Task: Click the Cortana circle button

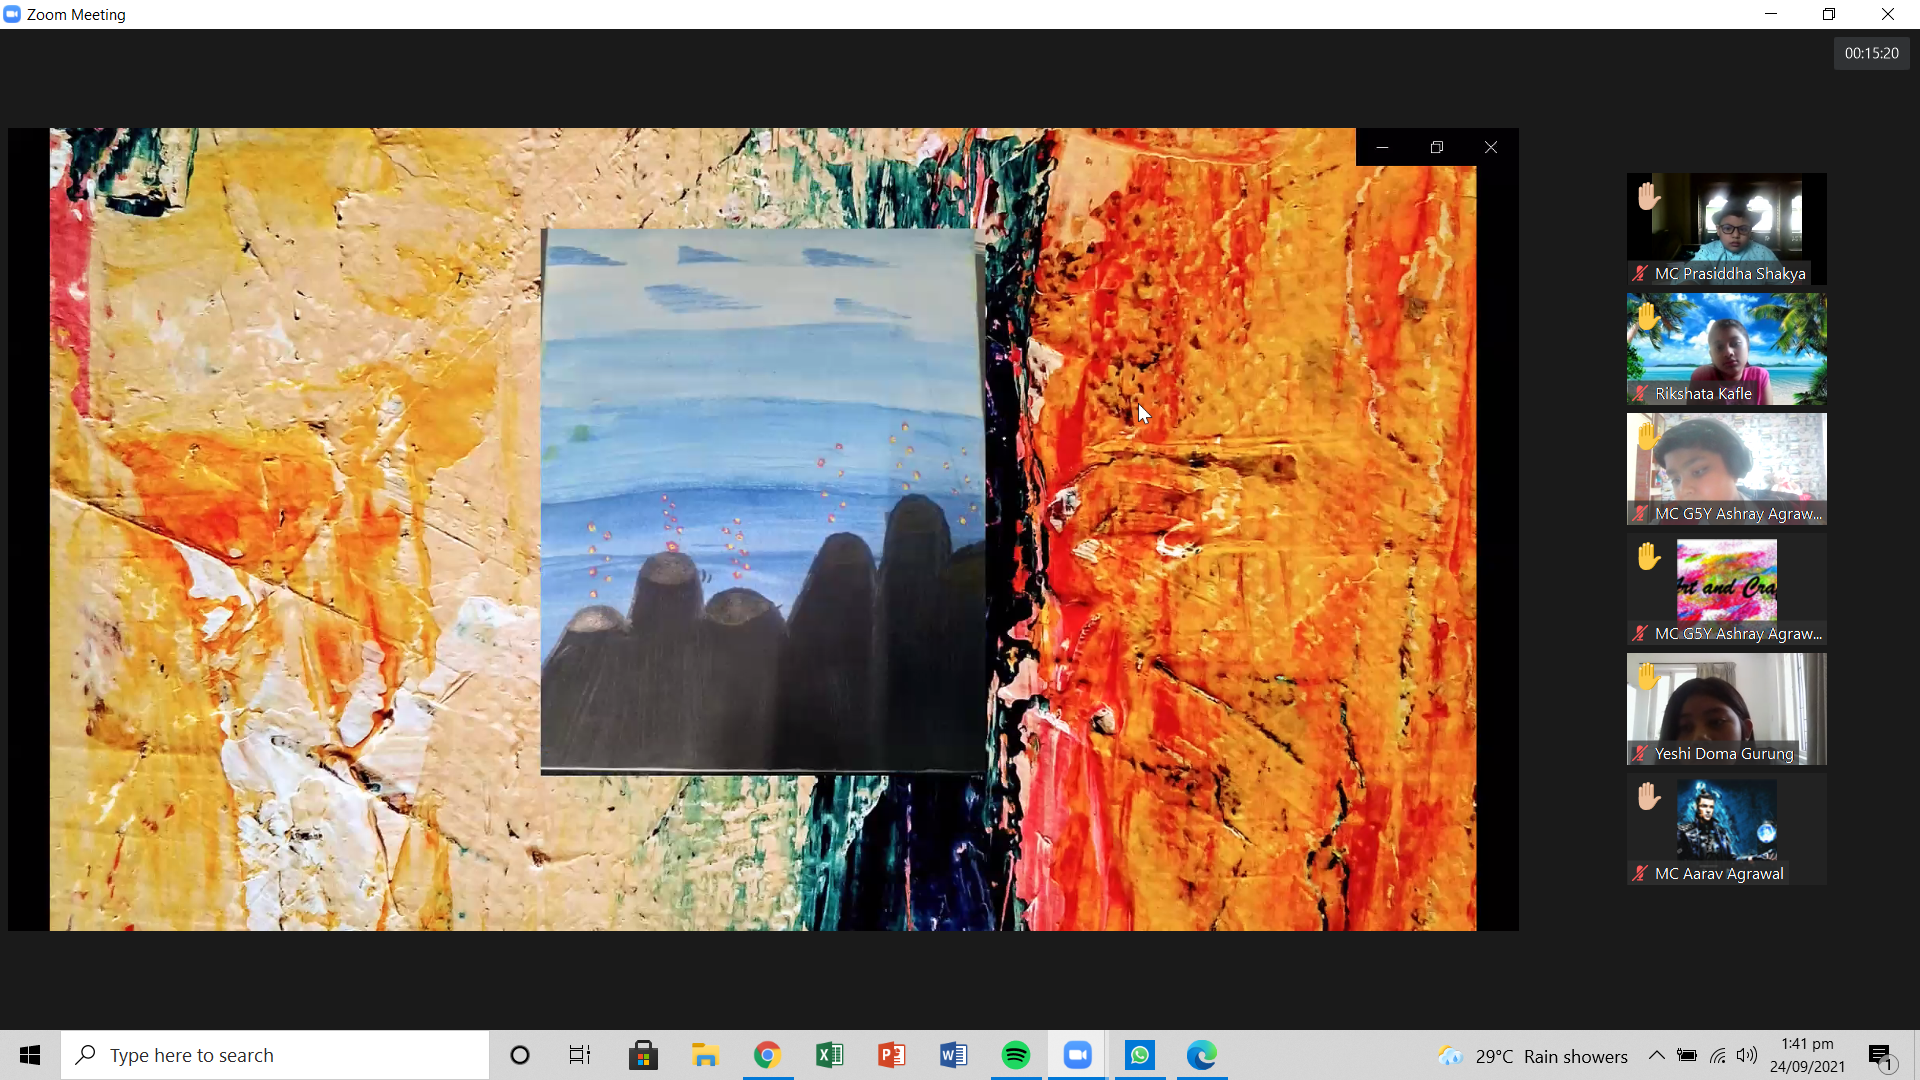Action: pos(519,1055)
